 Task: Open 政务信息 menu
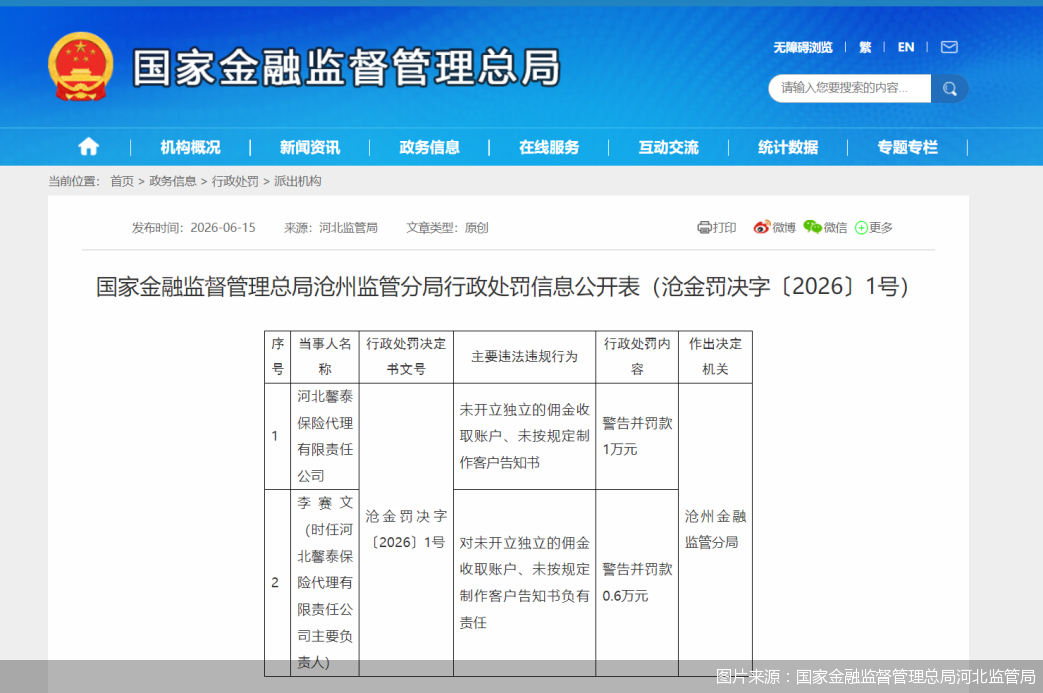(x=430, y=148)
